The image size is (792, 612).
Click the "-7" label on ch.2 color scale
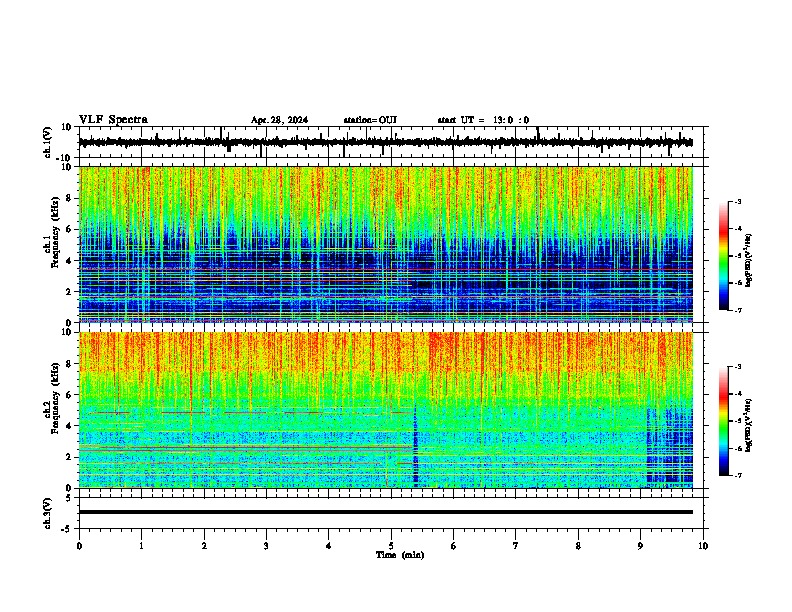[738, 475]
